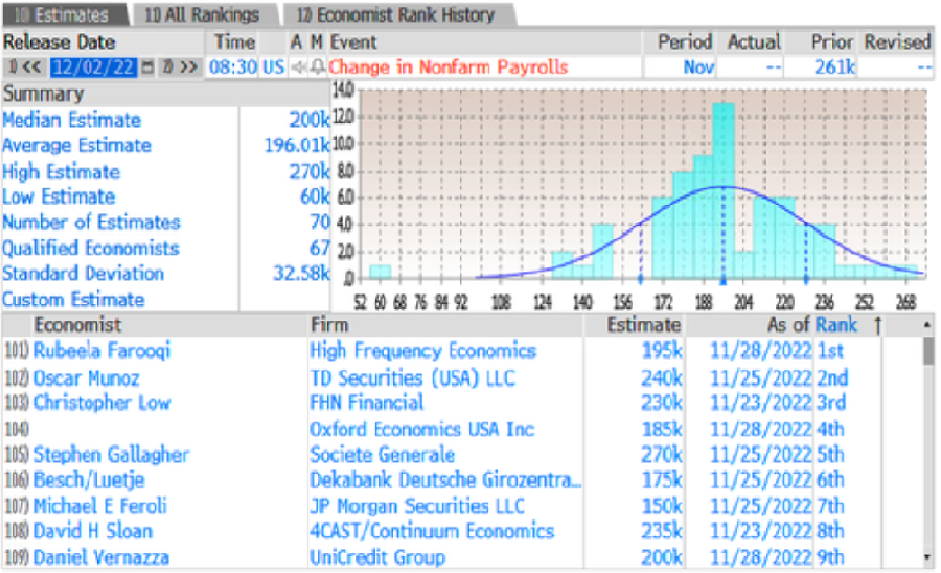Sort by the Estimate column header

pyautogui.click(x=644, y=325)
